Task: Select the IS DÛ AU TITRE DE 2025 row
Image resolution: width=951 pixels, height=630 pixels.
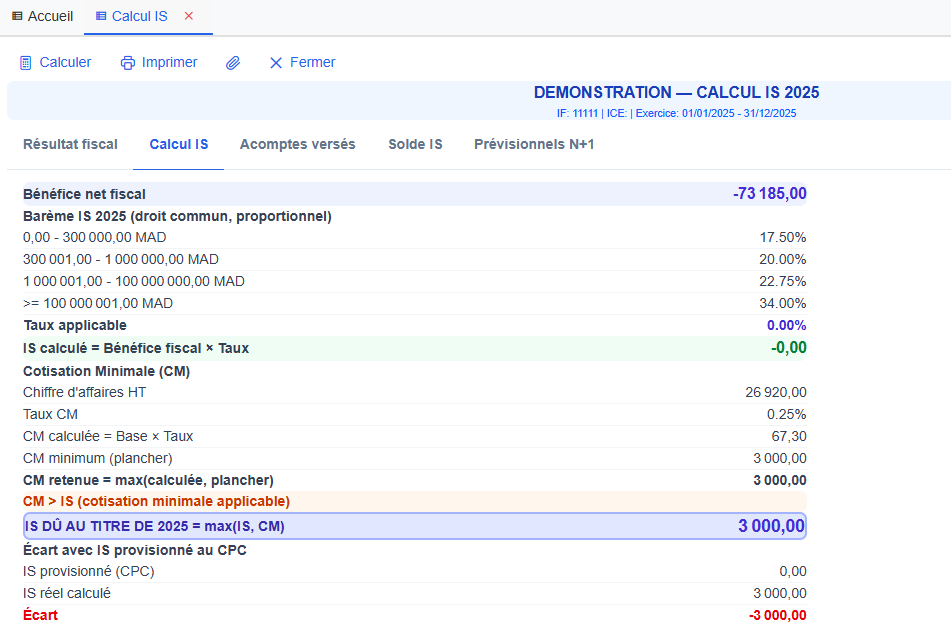Action: (x=414, y=526)
